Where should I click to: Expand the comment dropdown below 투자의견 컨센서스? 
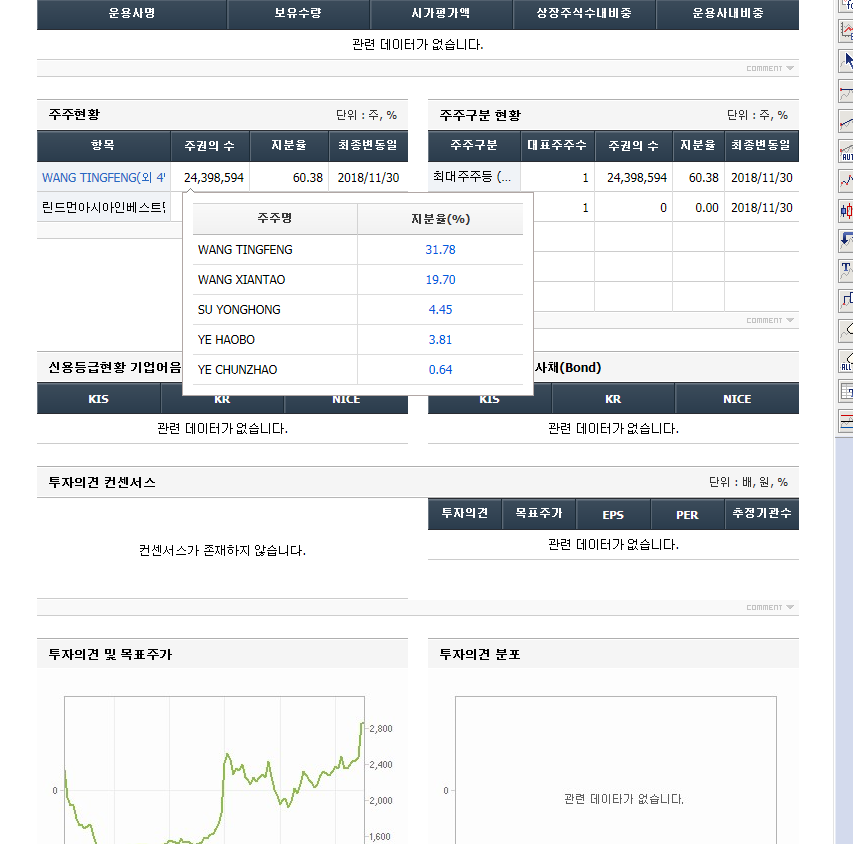point(770,607)
